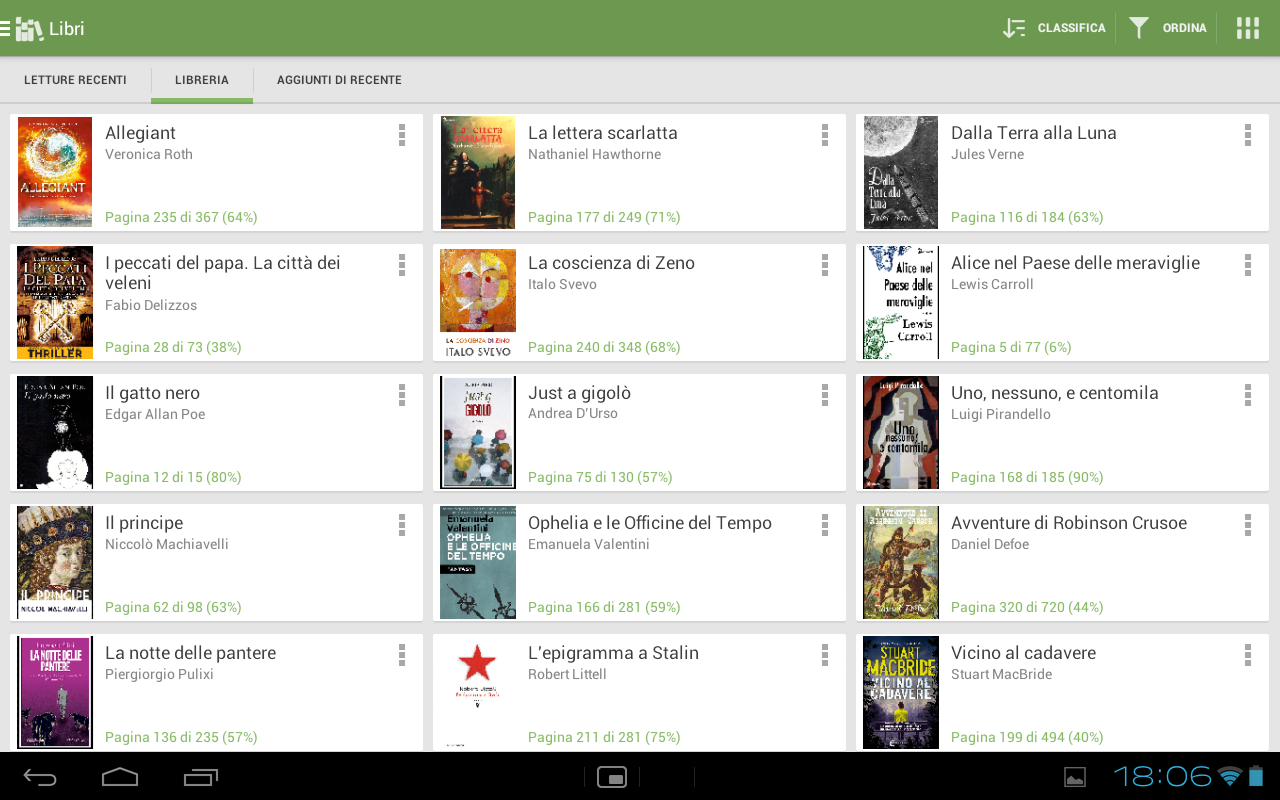
Task: Tap the Android recent apps button
Action: click(x=201, y=777)
